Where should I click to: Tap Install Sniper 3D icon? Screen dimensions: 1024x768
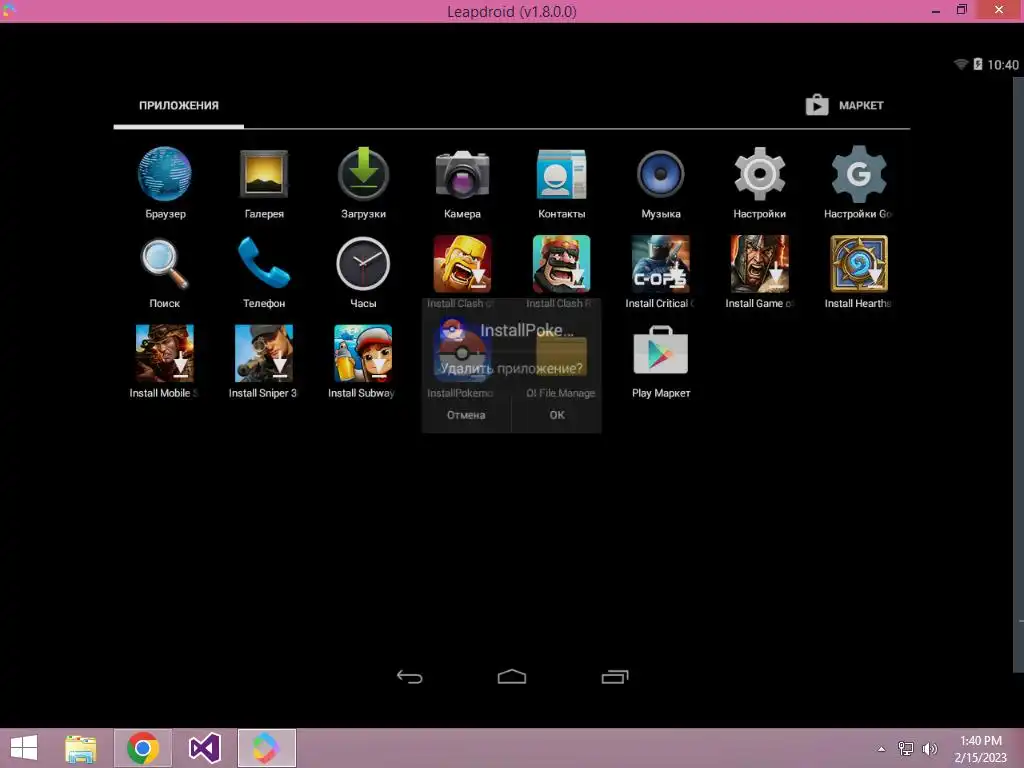pos(264,353)
